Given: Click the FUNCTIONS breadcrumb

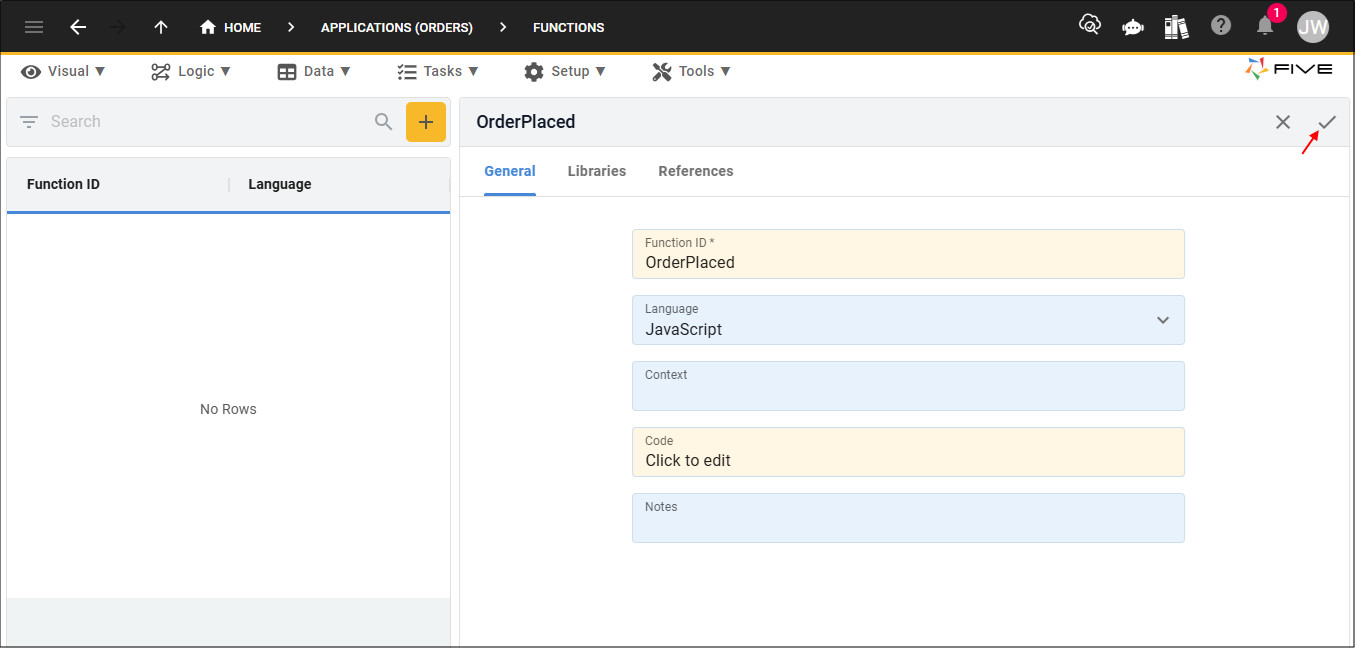Looking at the screenshot, I should click(x=568, y=27).
